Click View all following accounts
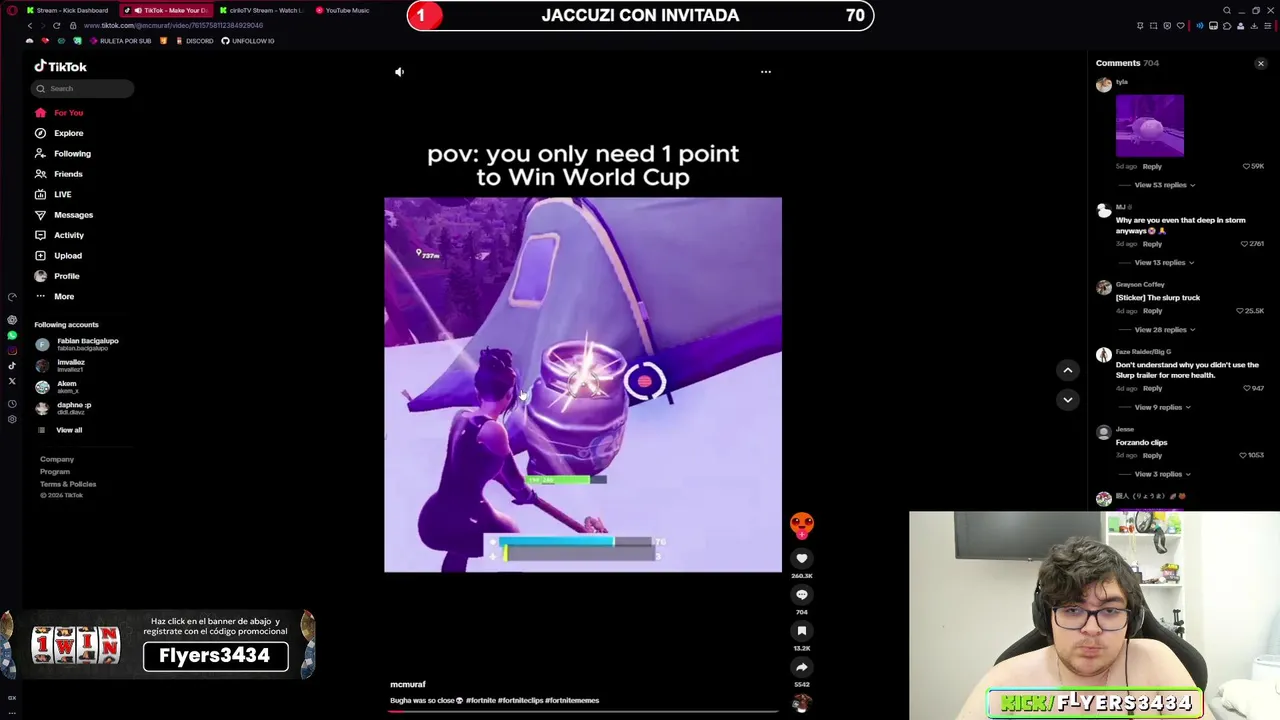 click(x=68, y=430)
